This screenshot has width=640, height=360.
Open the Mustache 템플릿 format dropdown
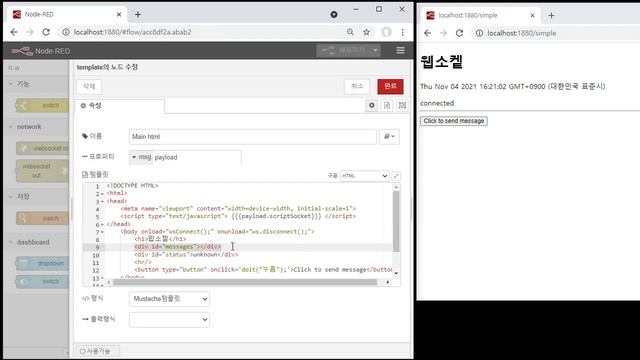pyautogui.click(x=169, y=299)
